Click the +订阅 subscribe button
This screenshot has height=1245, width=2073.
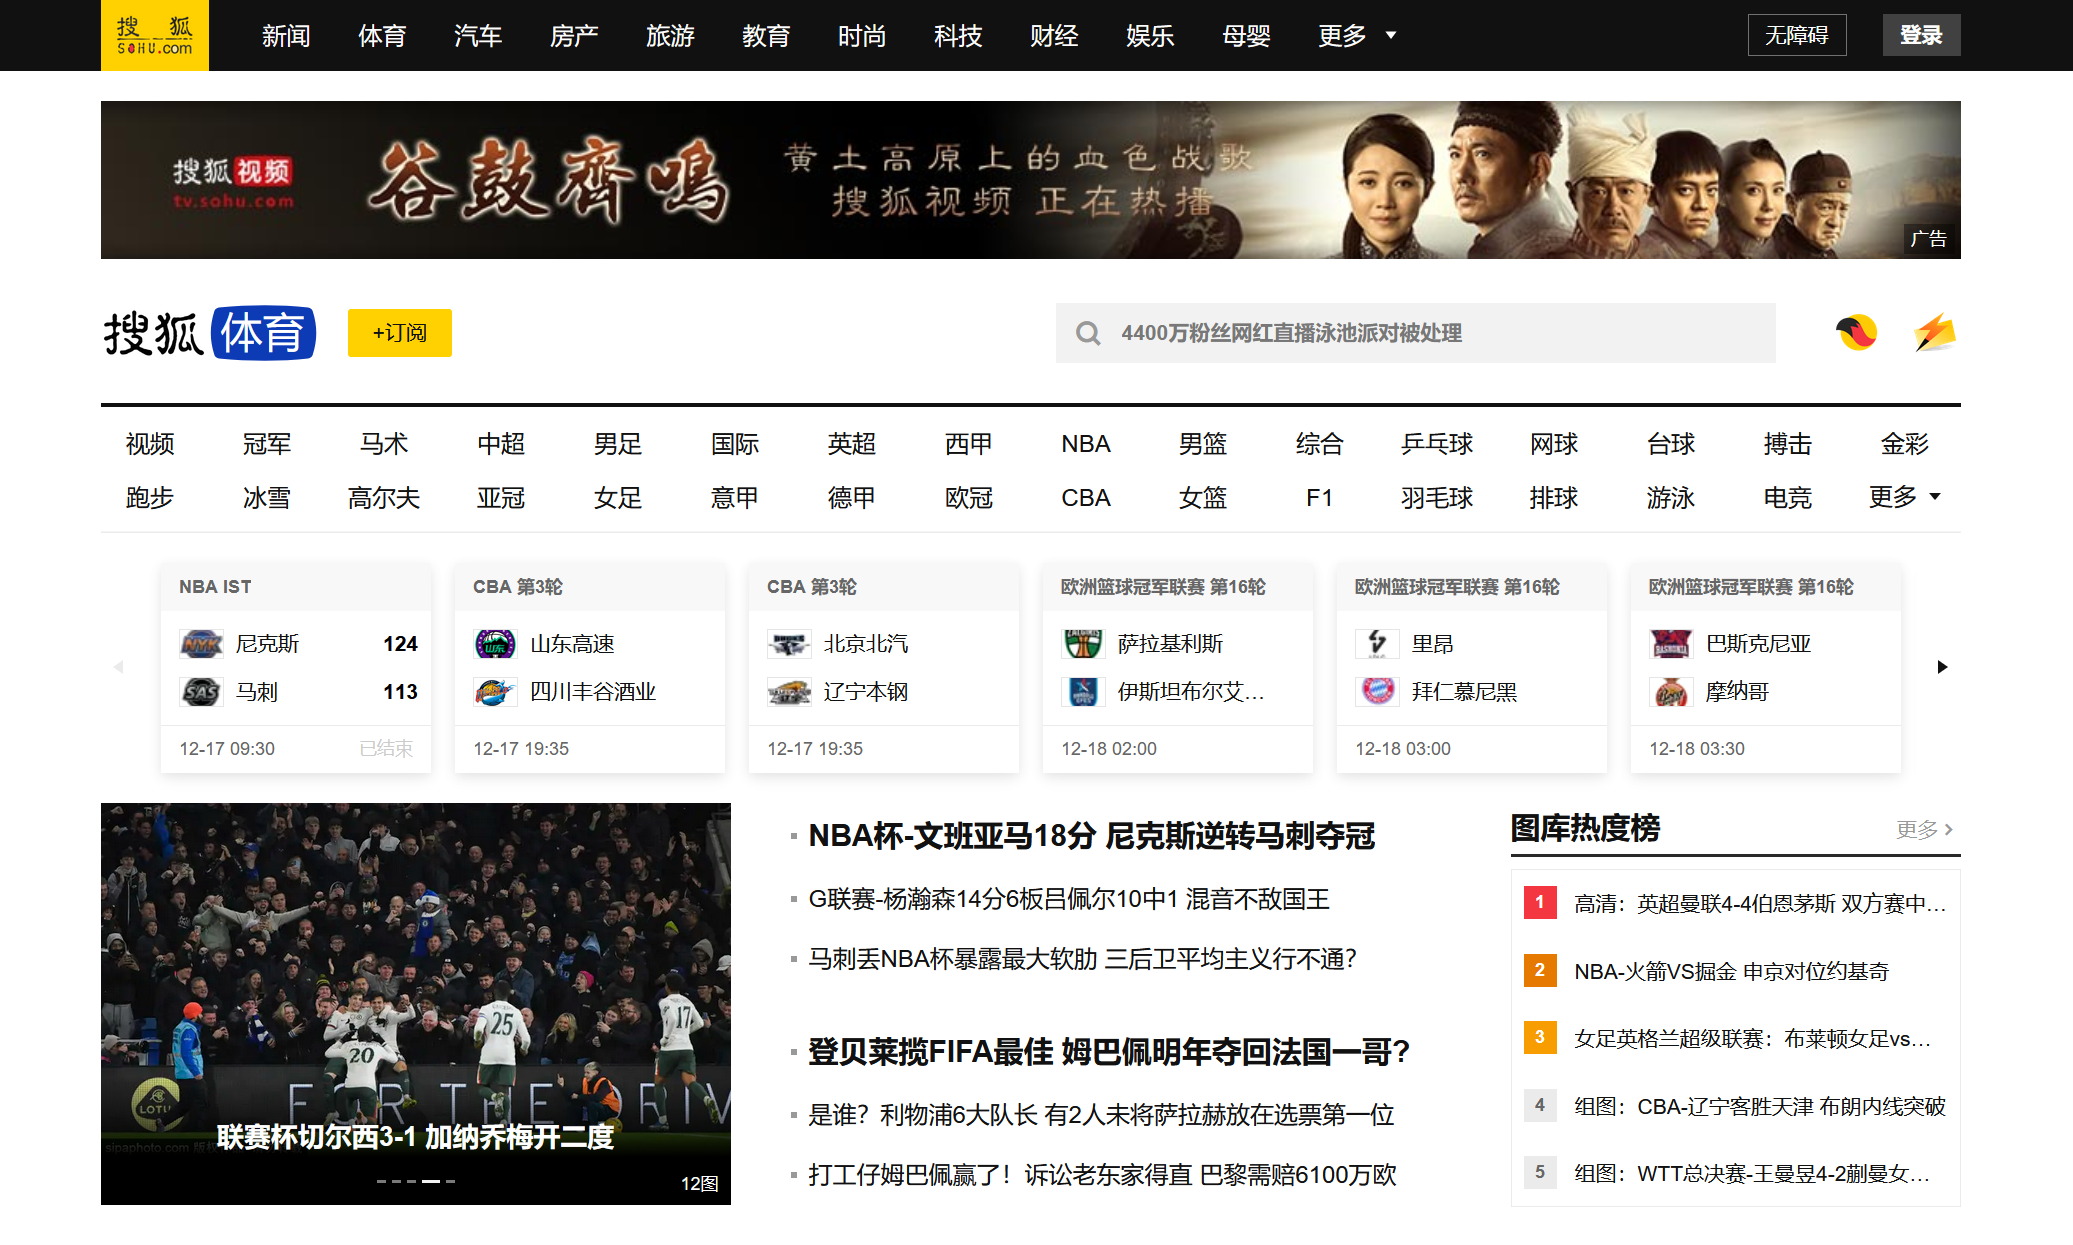tap(399, 333)
